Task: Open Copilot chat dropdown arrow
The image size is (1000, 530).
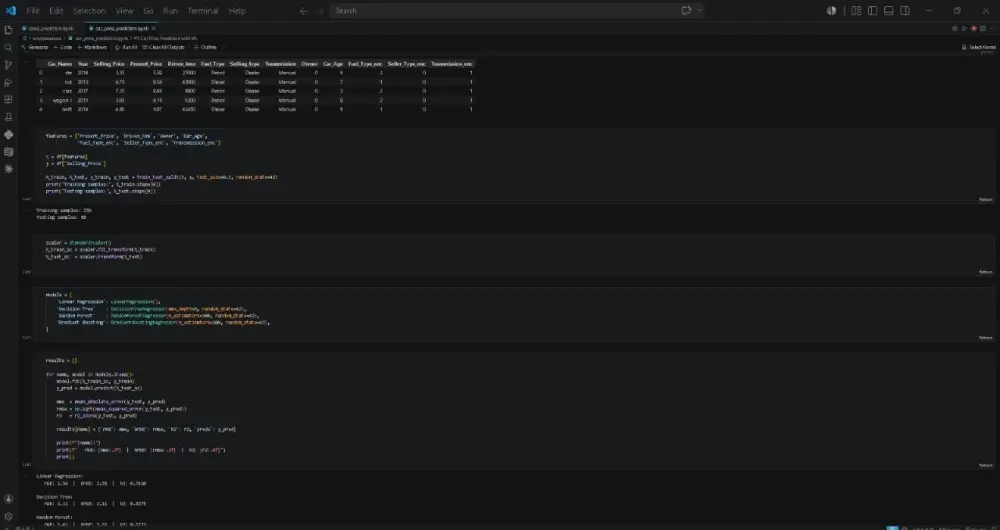Action: 700,11
